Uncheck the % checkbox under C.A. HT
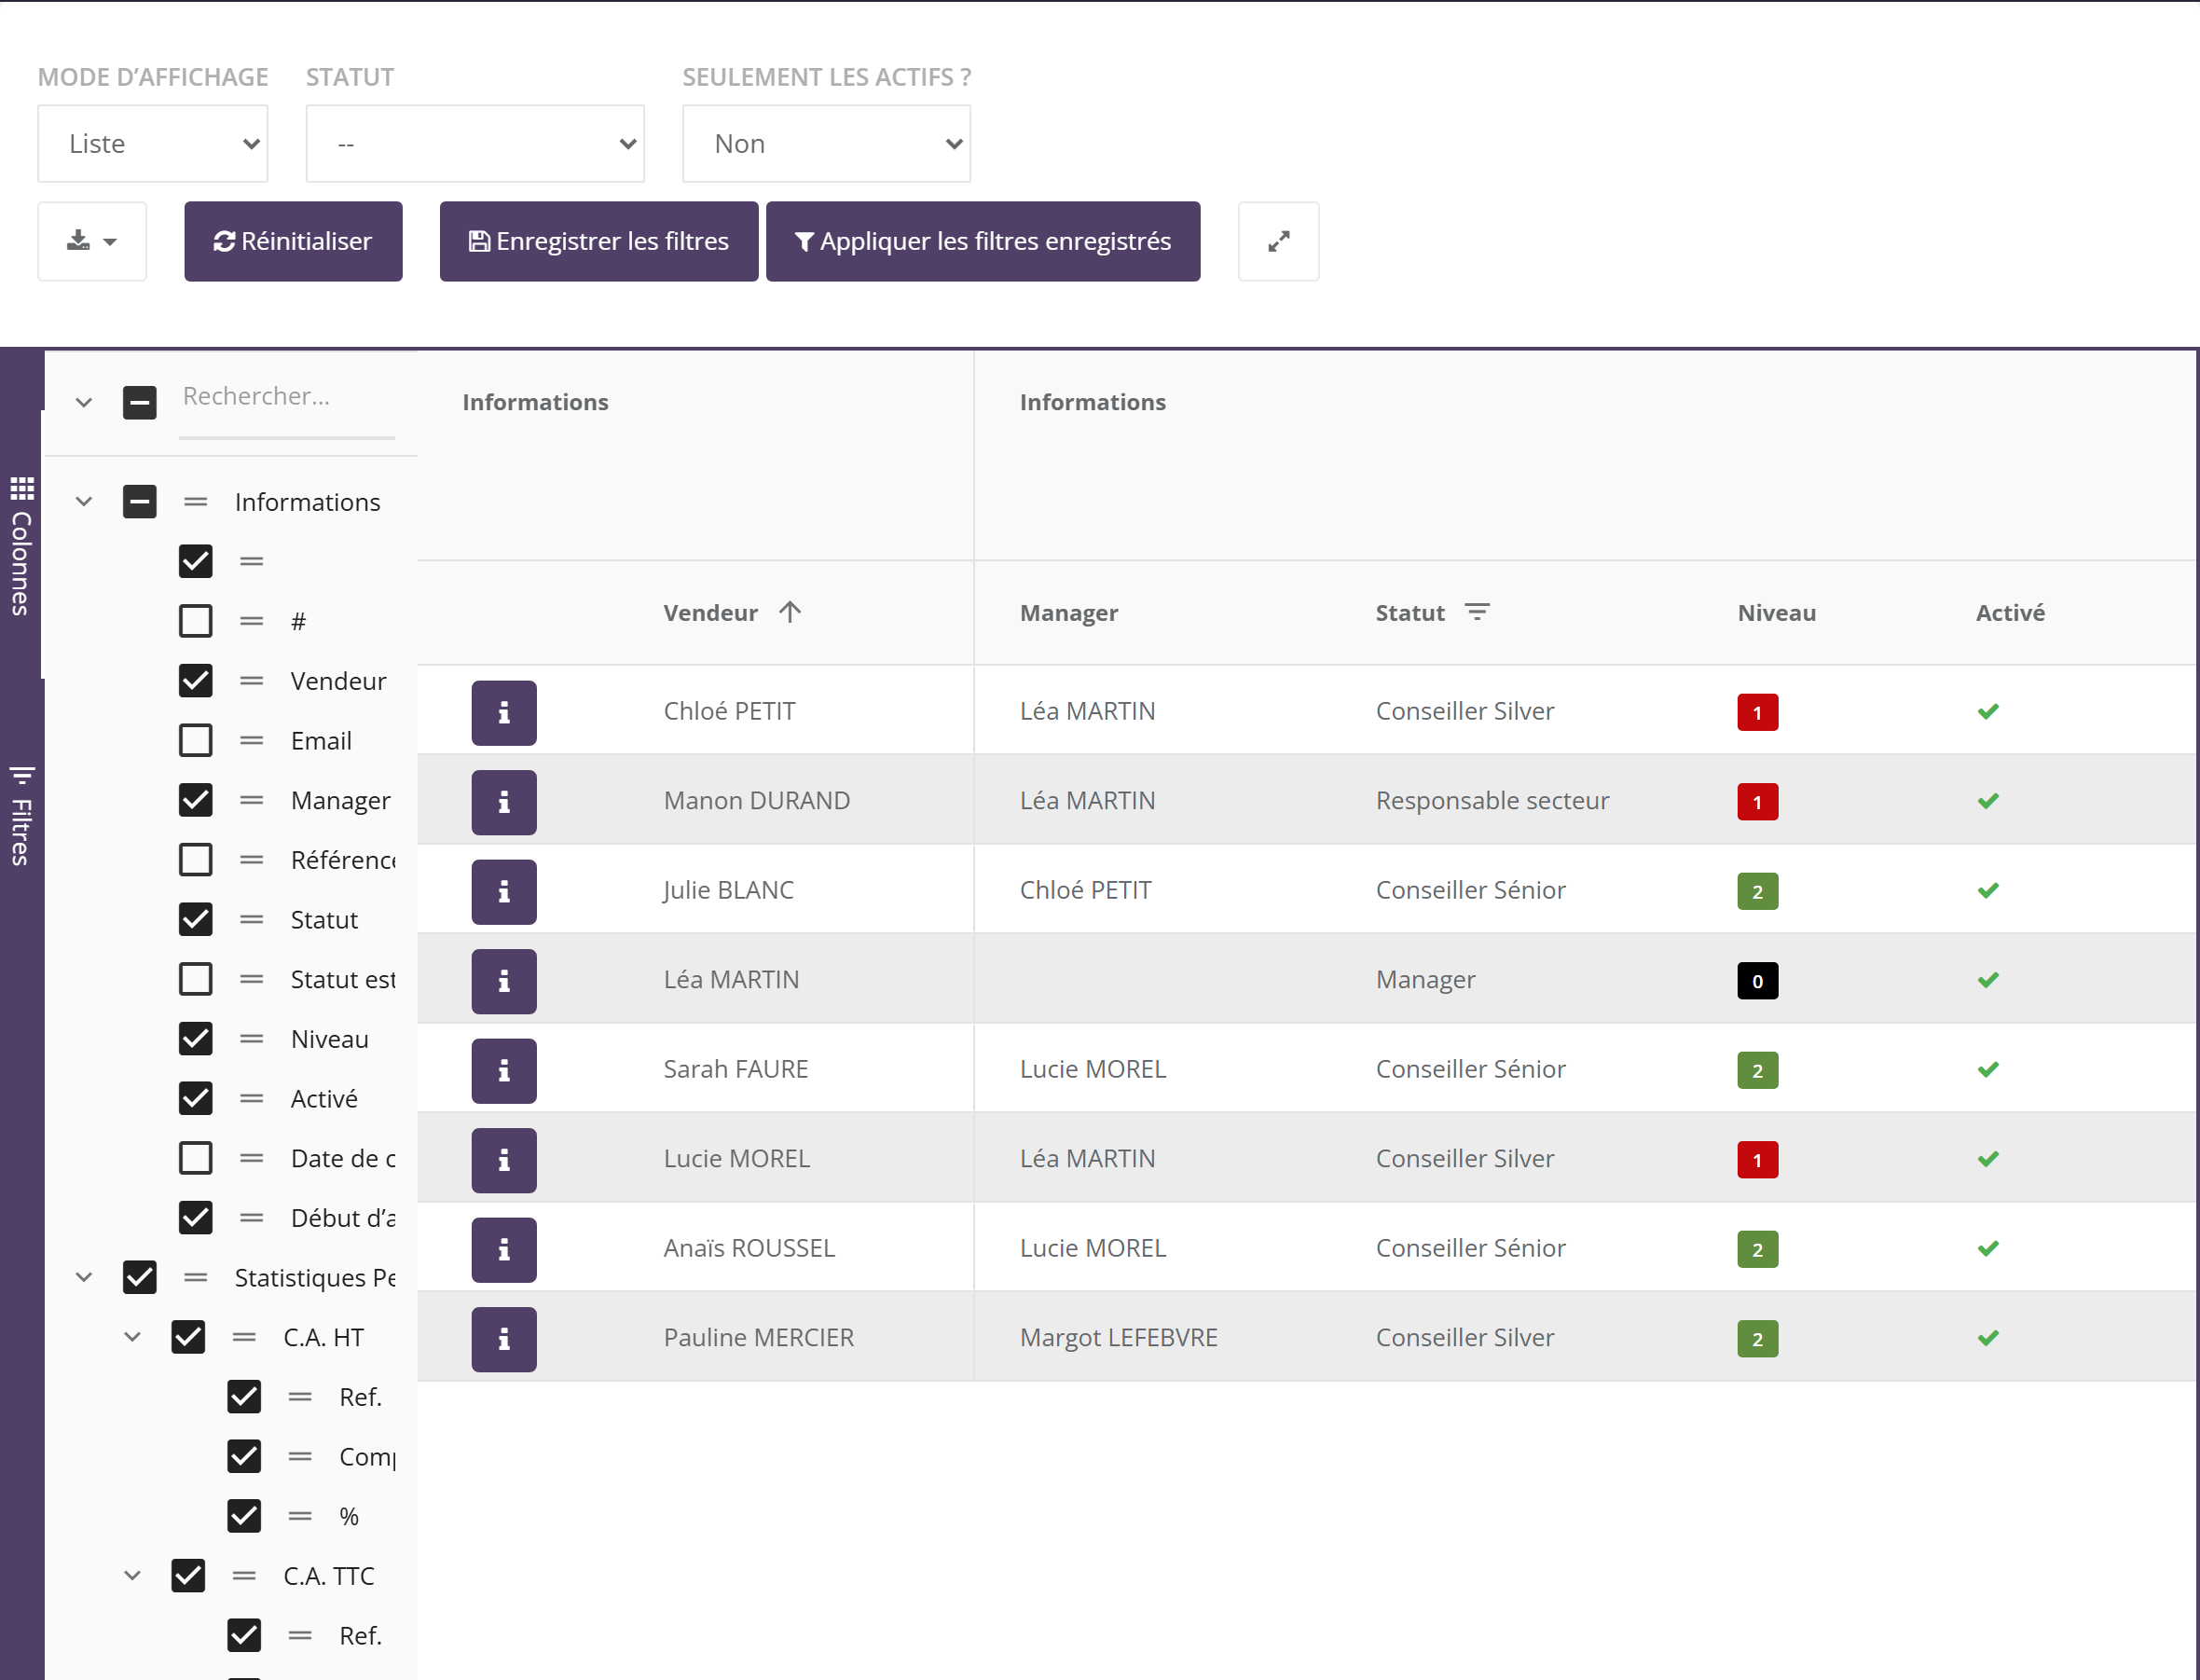The height and width of the screenshot is (1680, 2200). click(244, 1516)
